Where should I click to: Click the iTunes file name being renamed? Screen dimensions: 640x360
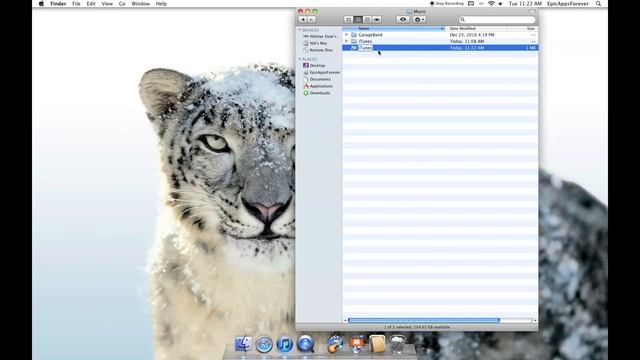point(365,48)
